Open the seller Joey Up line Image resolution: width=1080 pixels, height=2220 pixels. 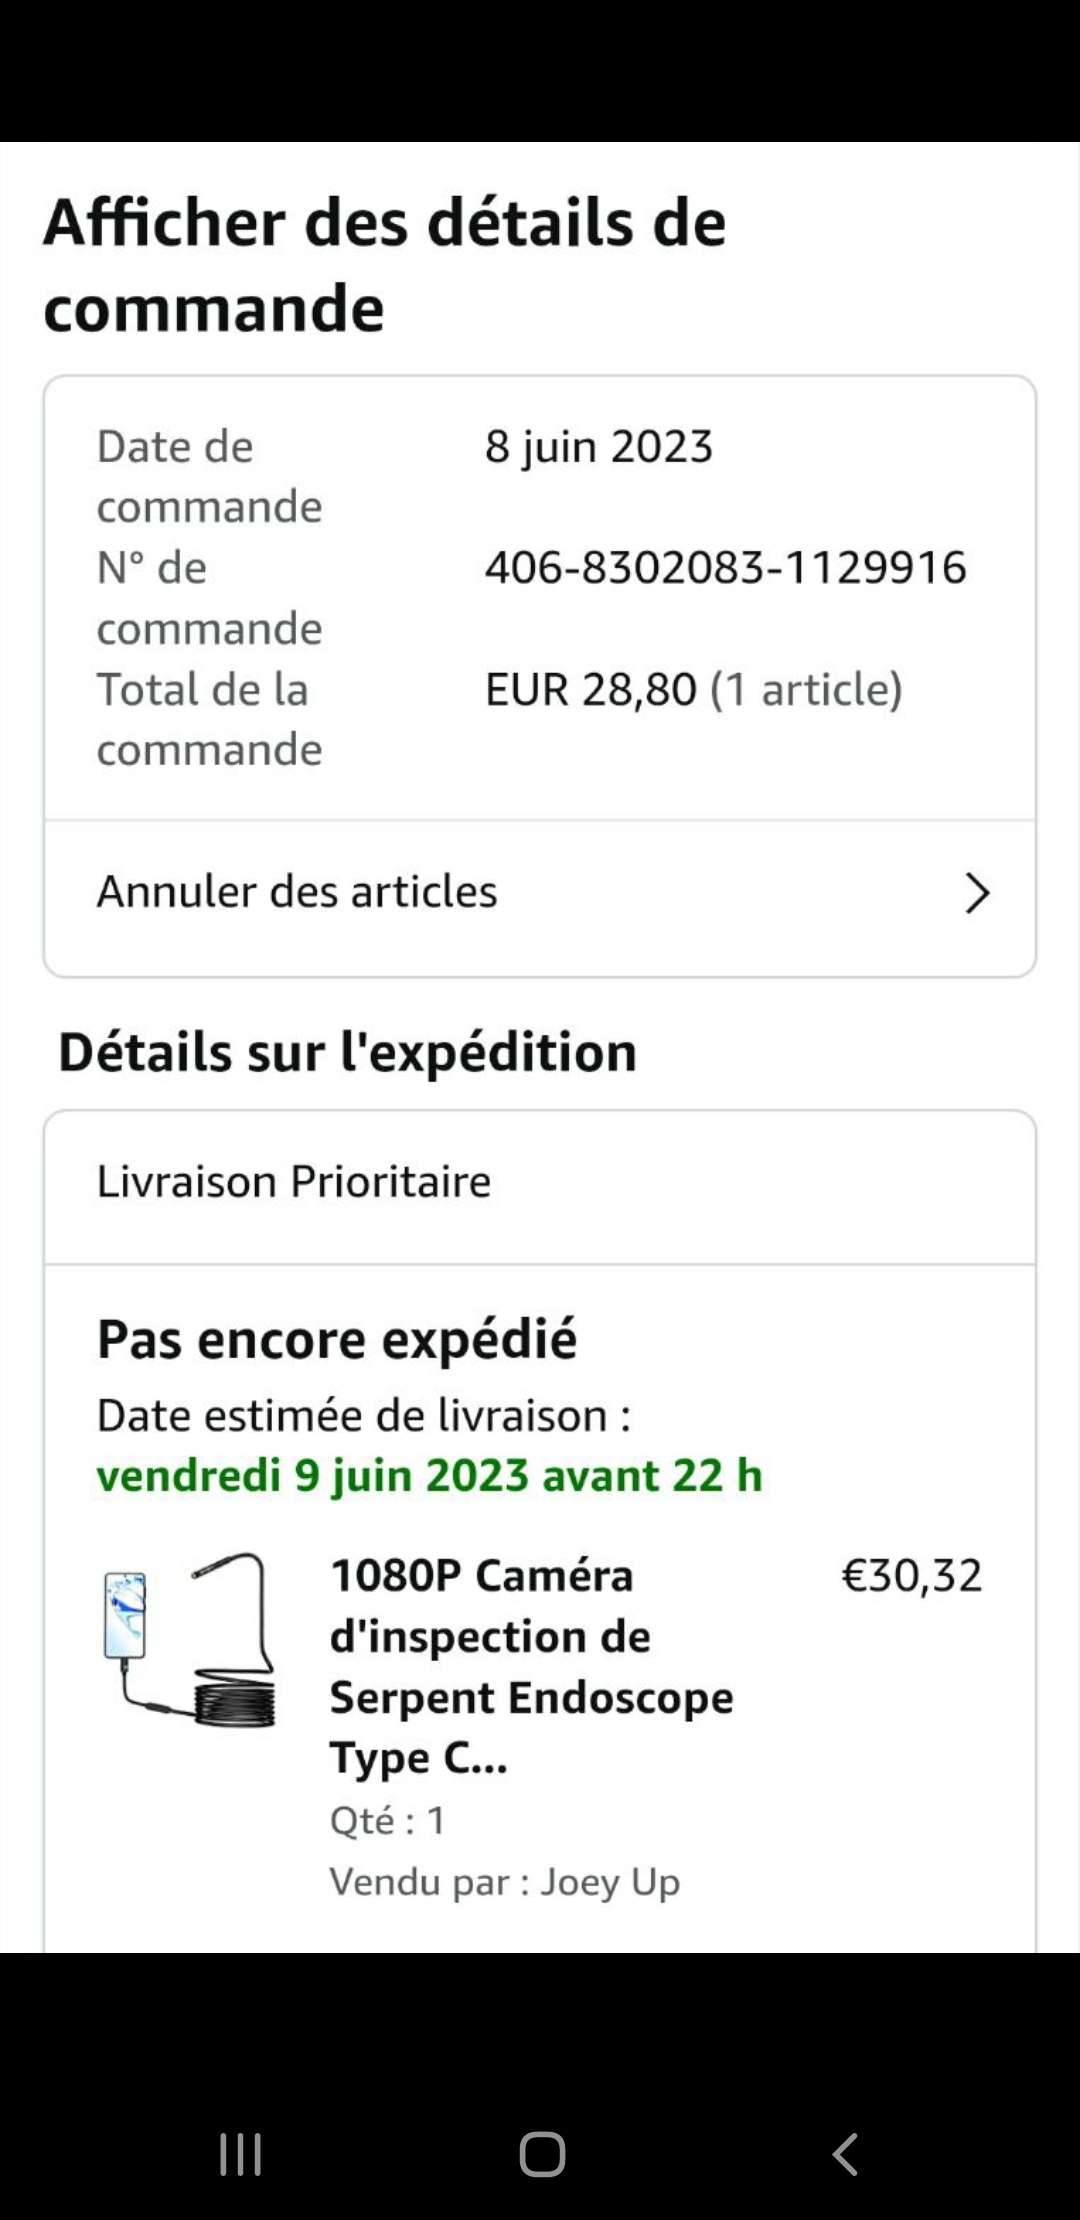pyautogui.click(x=505, y=1882)
